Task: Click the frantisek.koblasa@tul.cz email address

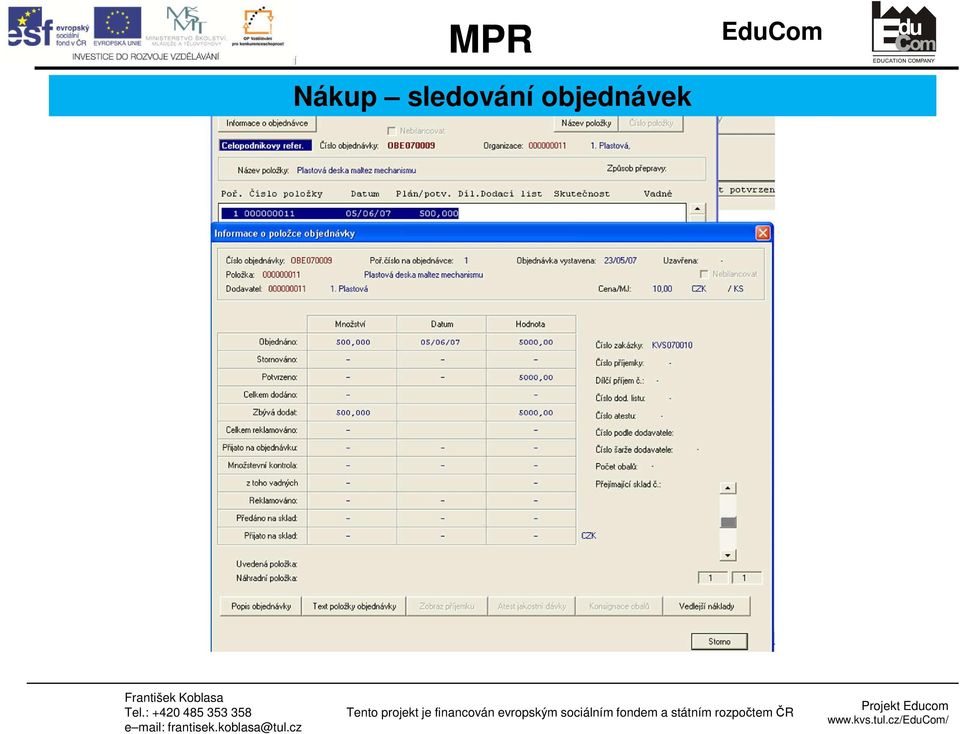Action: [234, 727]
